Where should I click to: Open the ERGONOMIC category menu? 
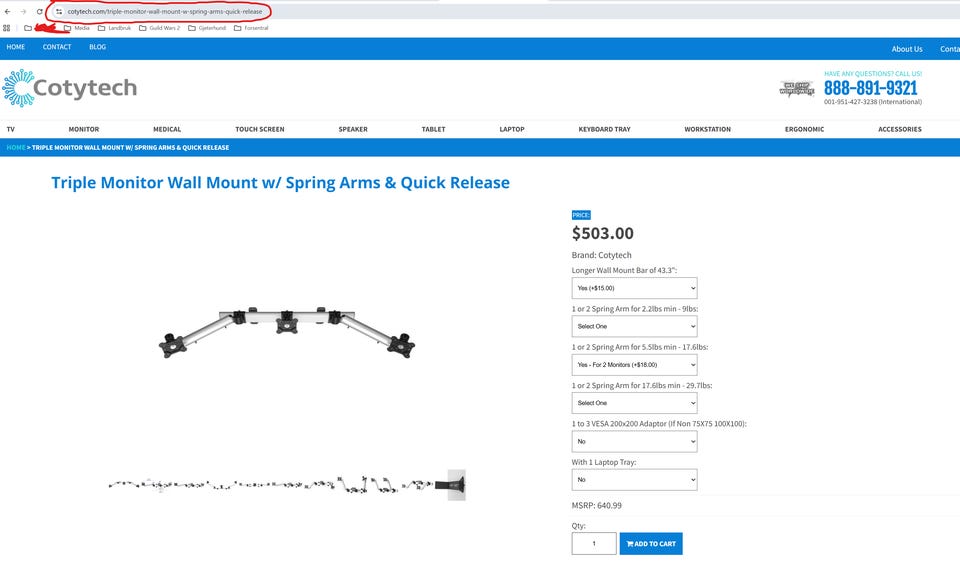(x=804, y=129)
